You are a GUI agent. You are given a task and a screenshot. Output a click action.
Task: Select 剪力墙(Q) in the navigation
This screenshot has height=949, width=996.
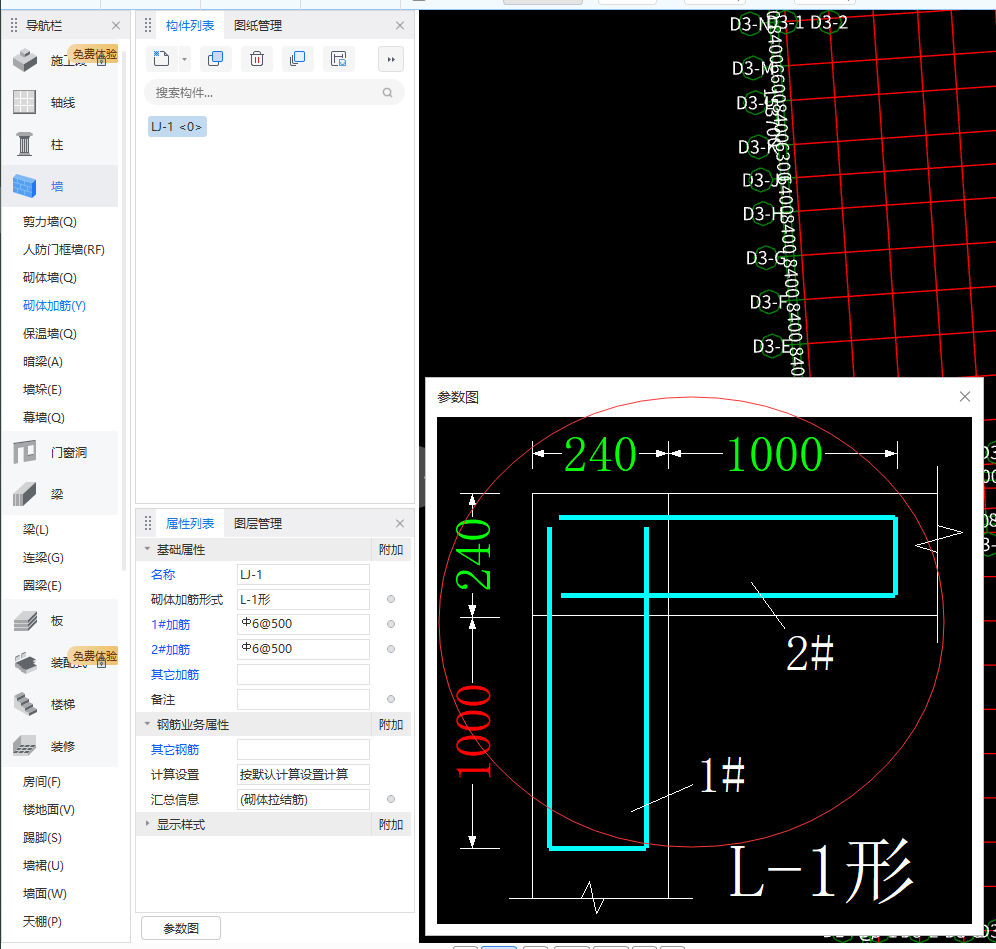coord(50,222)
